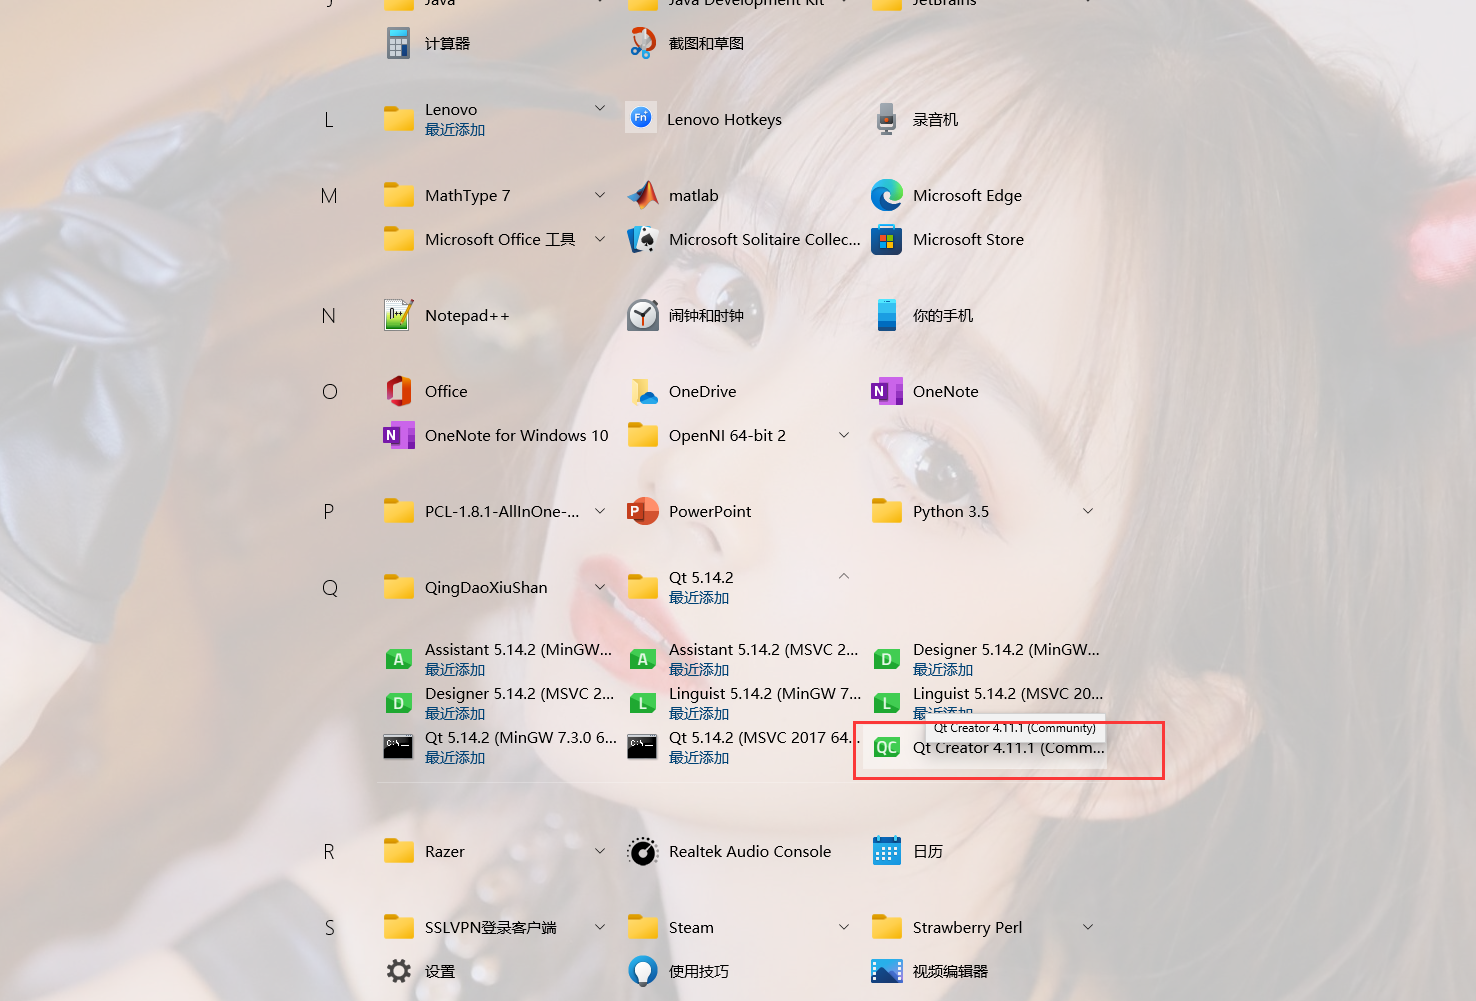Open Microsoft Solitaire Collection icon

point(642,239)
